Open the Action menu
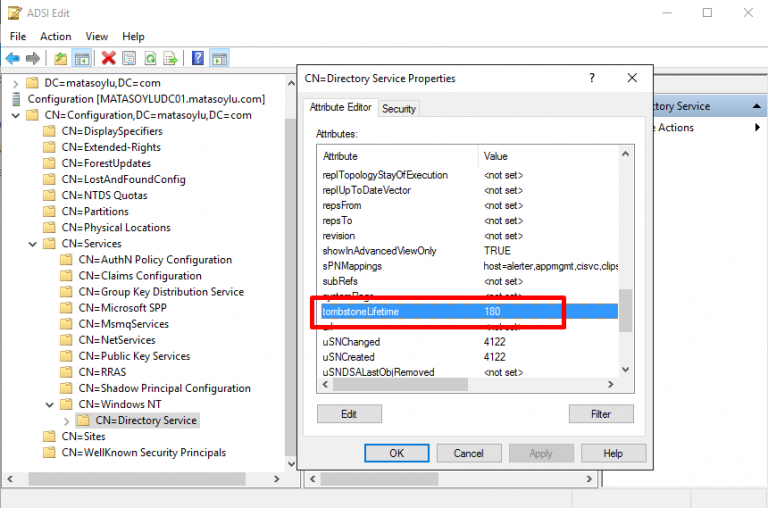 point(55,37)
